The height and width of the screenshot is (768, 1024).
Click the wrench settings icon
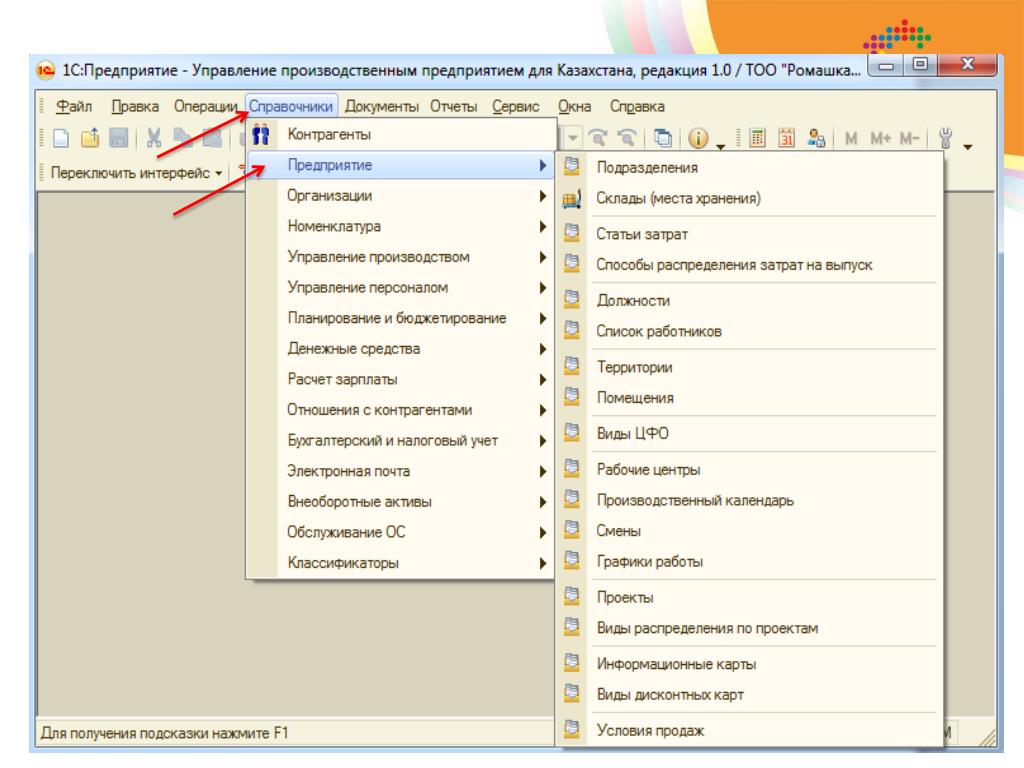click(x=945, y=138)
